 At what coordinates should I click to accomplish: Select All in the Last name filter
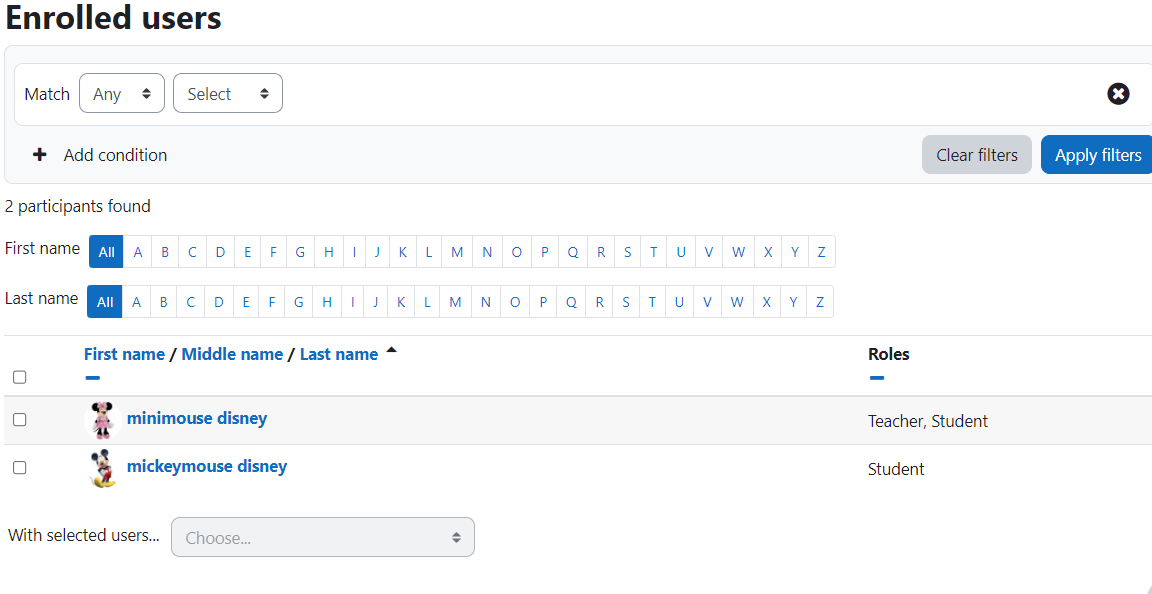[x=104, y=302]
